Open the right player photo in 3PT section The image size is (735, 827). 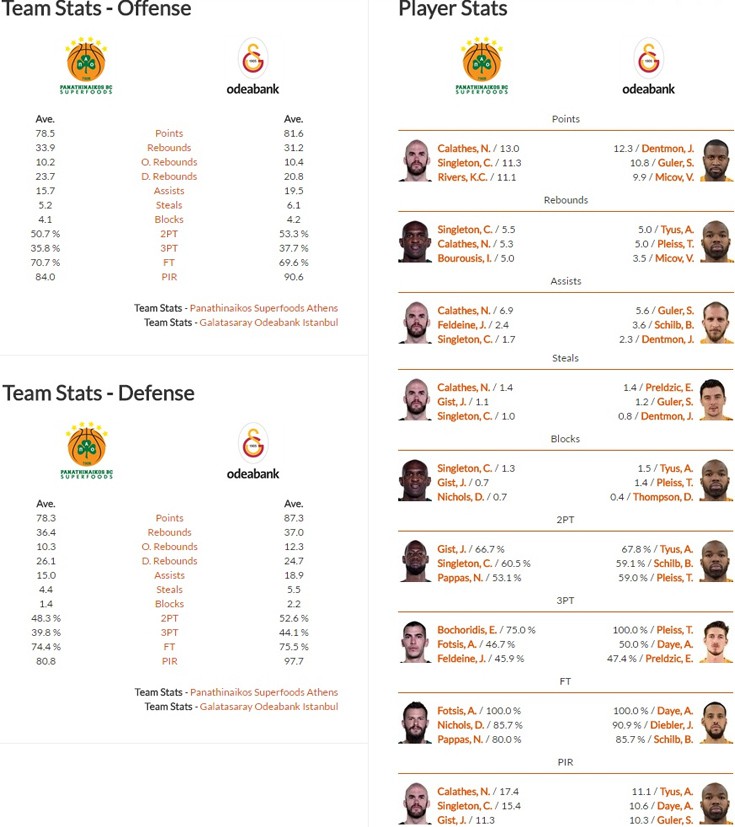715,642
